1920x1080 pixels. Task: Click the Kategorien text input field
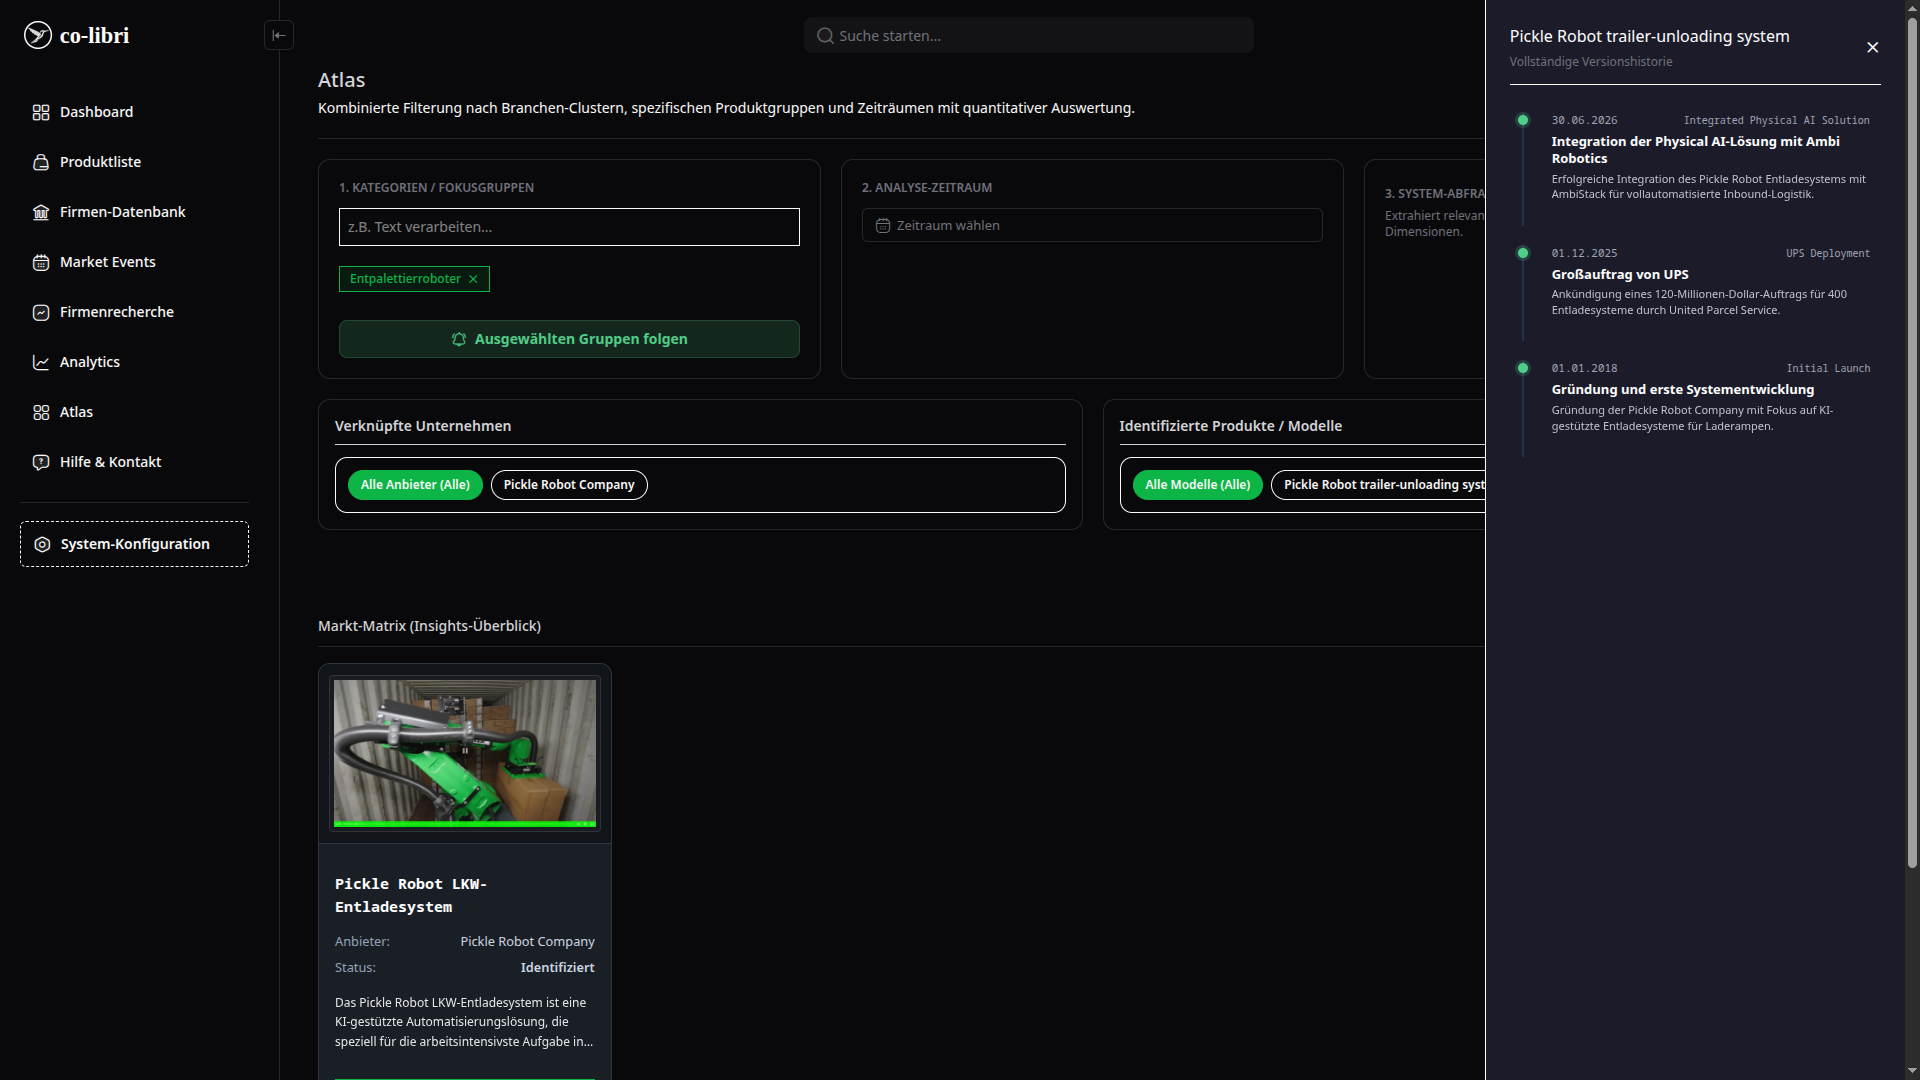click(x=569, y=227)
